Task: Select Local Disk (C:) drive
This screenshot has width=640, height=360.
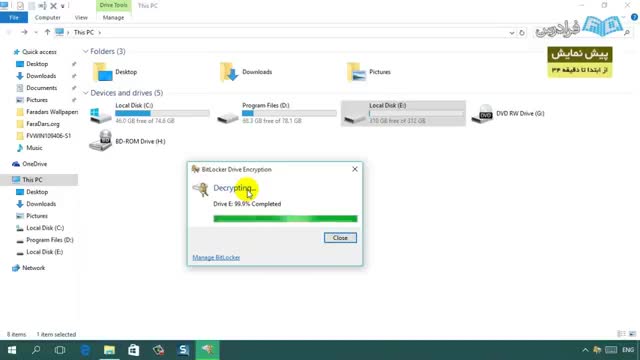Action: tap(149, 113)
